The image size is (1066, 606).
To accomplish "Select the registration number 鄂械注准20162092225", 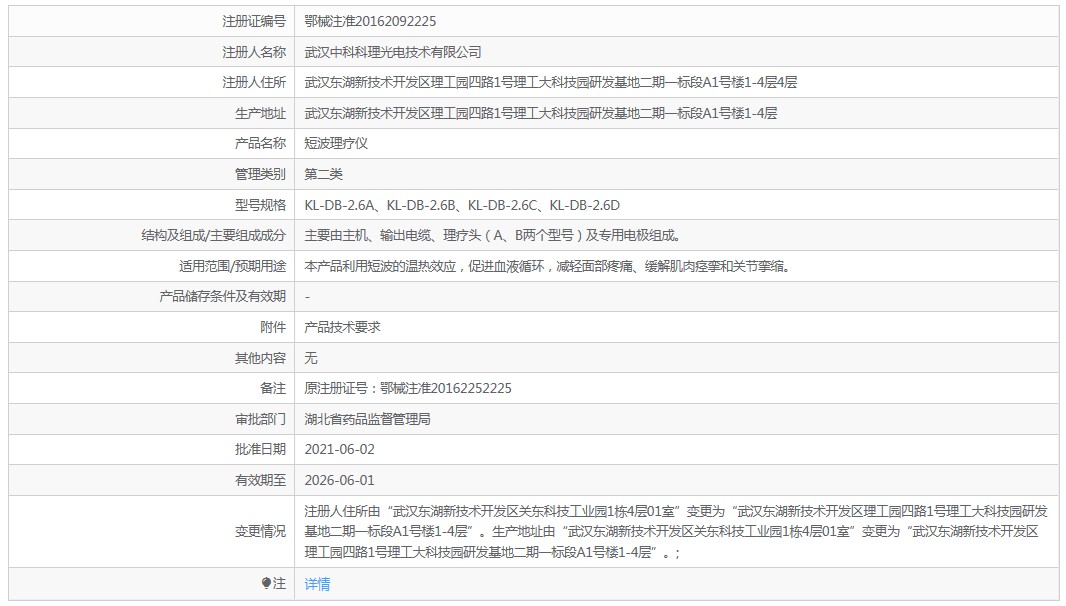I will coord(371,21).
